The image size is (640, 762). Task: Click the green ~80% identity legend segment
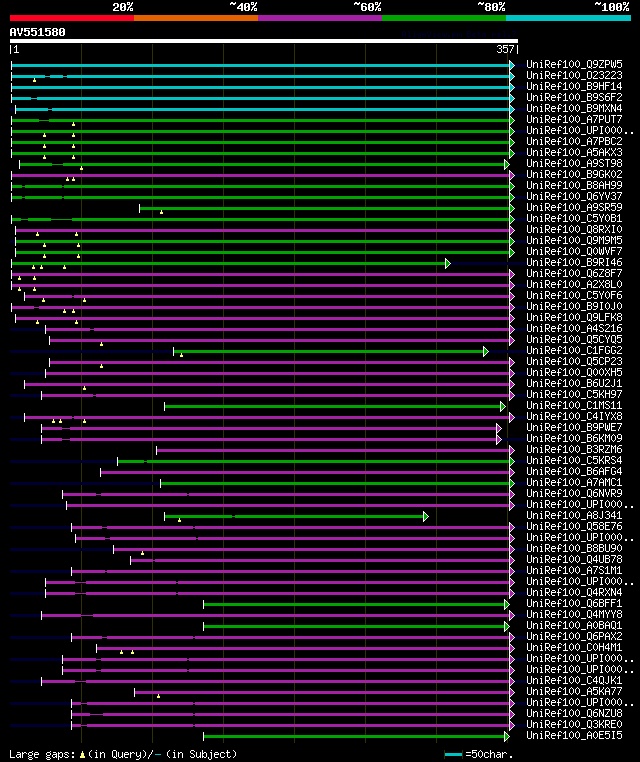pos(444,18)
